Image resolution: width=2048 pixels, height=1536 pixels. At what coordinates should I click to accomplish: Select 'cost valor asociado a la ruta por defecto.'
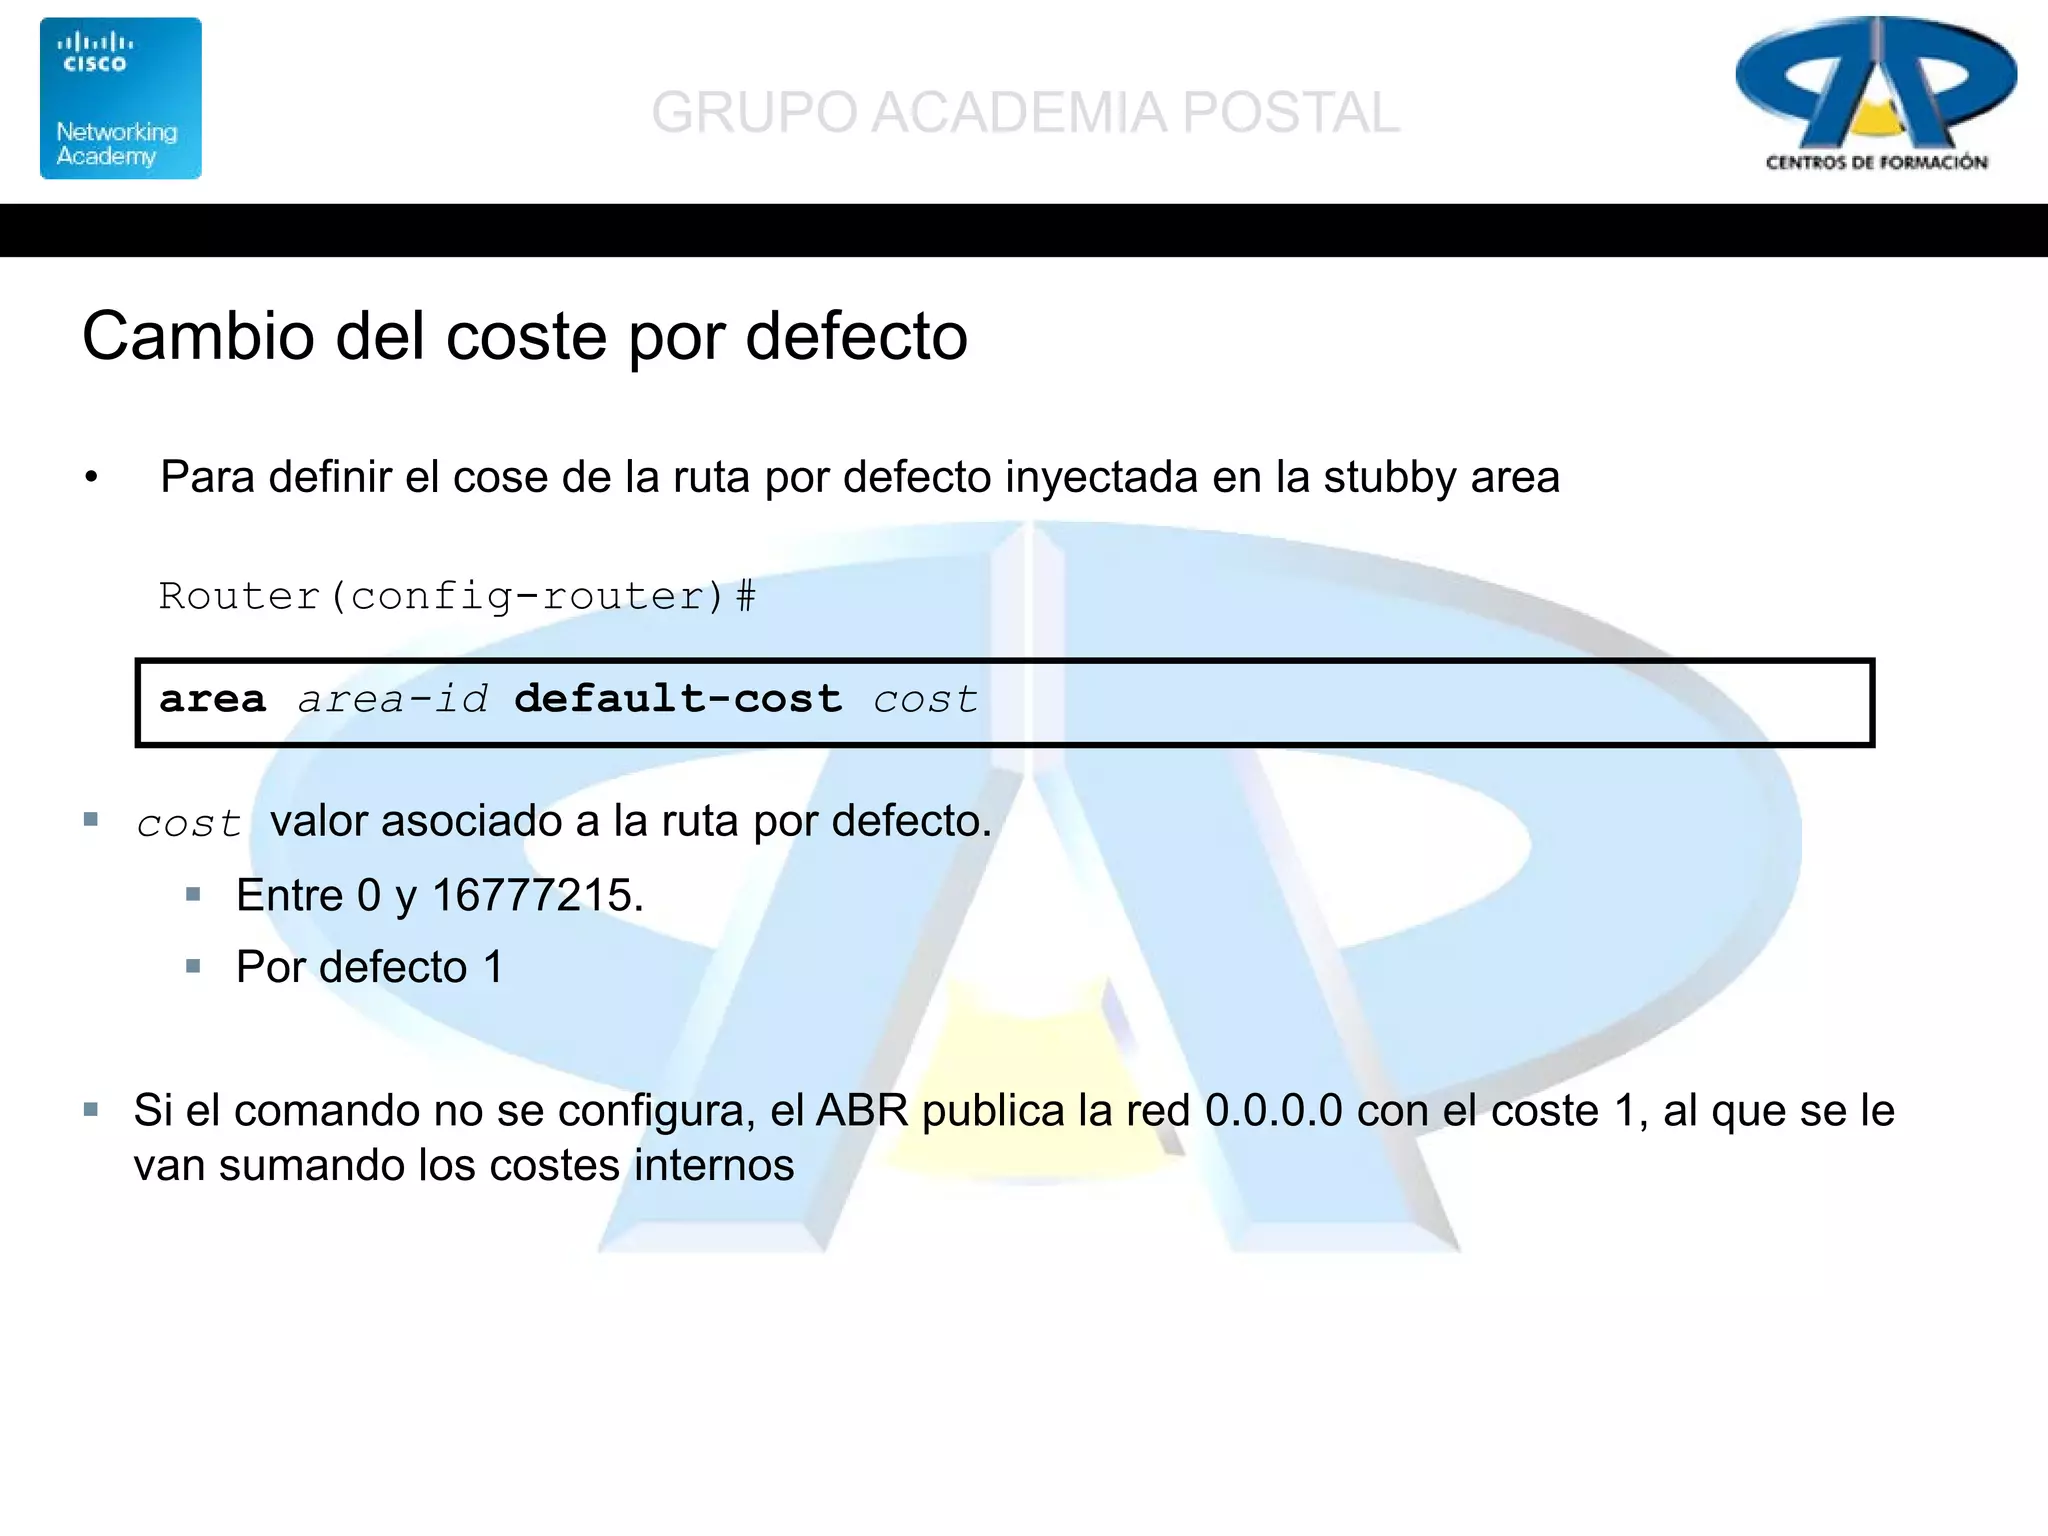click(x=564, y=822)
